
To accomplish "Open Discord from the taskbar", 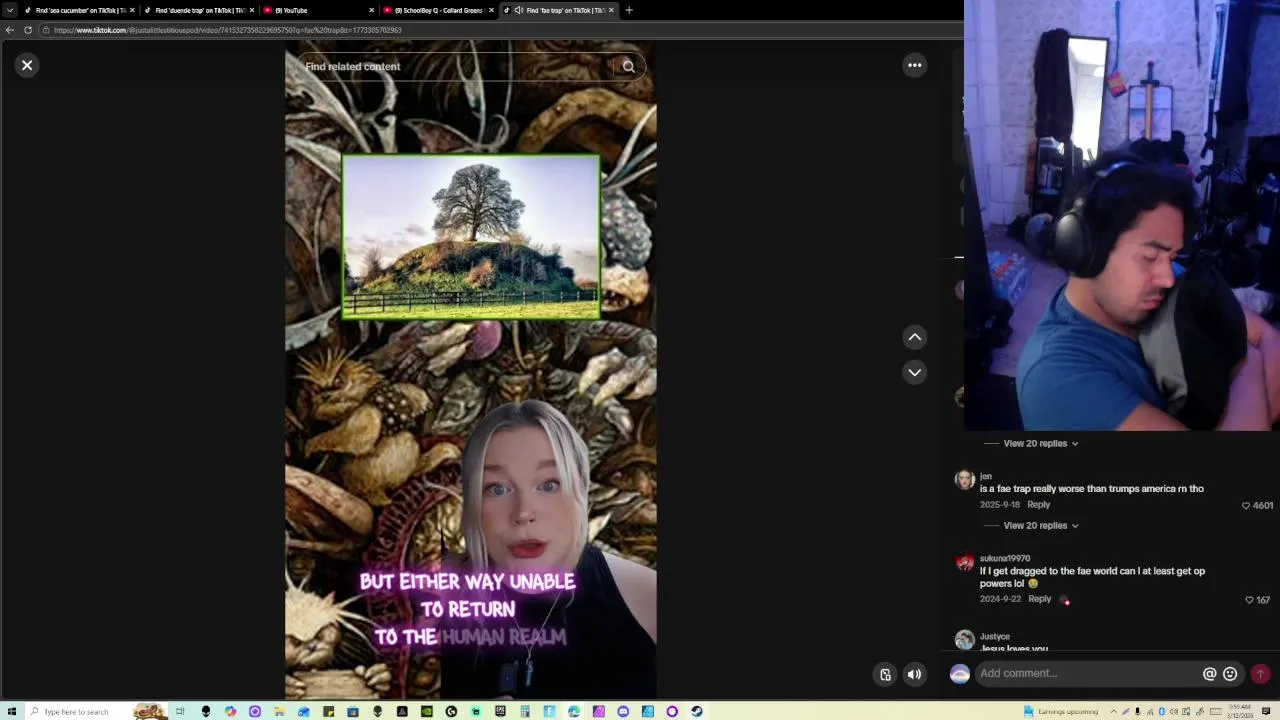I will pyautogui.click(x=623, y=711).
